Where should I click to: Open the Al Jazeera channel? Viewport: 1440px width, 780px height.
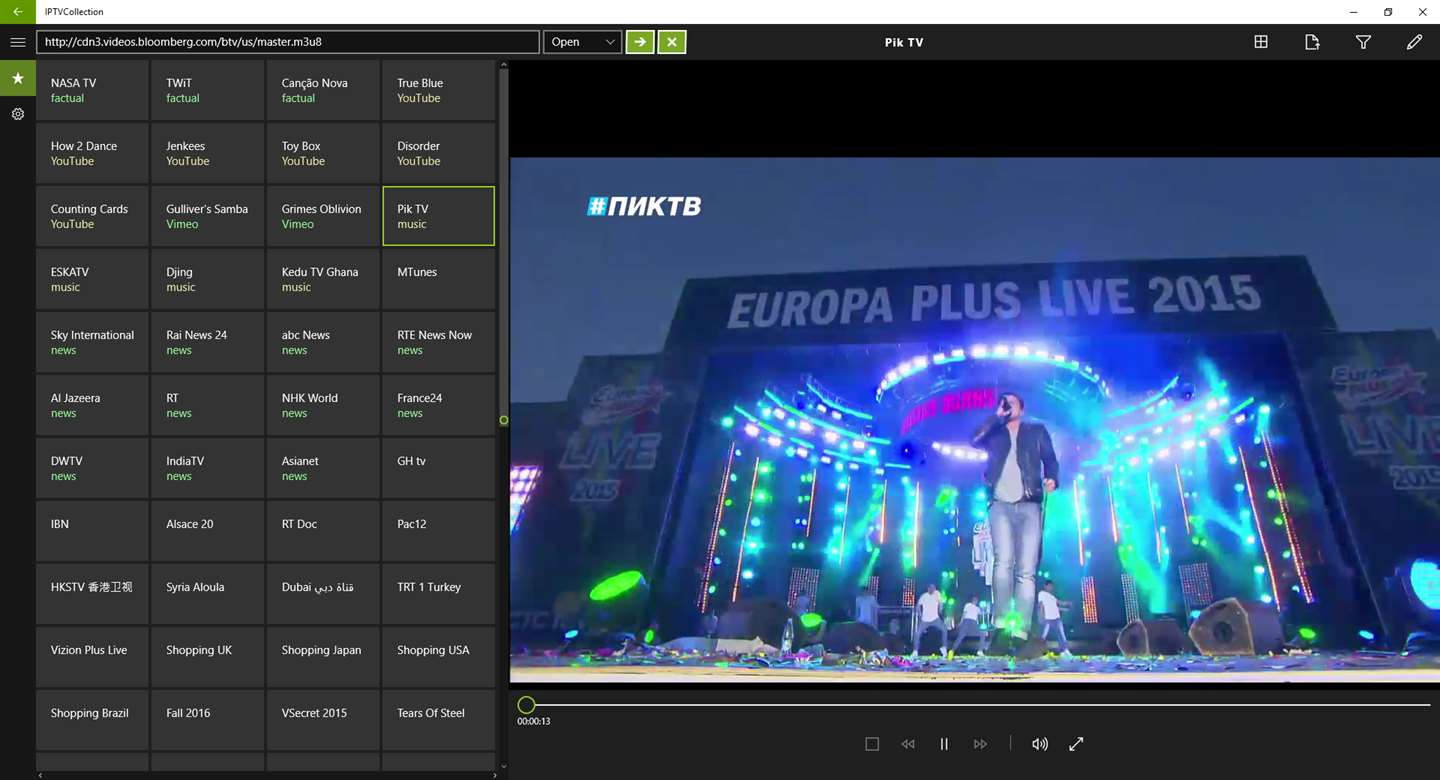click(x=92, y=405)
